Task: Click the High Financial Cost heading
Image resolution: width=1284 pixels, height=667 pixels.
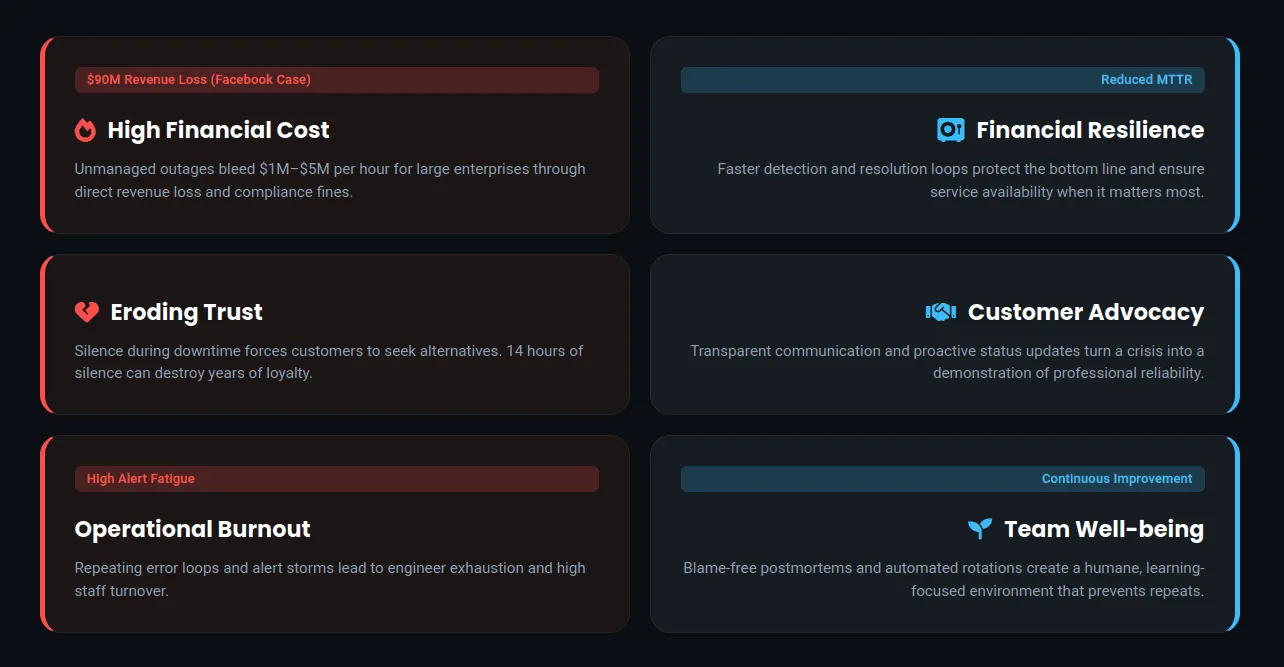Action: [x=218, y=130]
